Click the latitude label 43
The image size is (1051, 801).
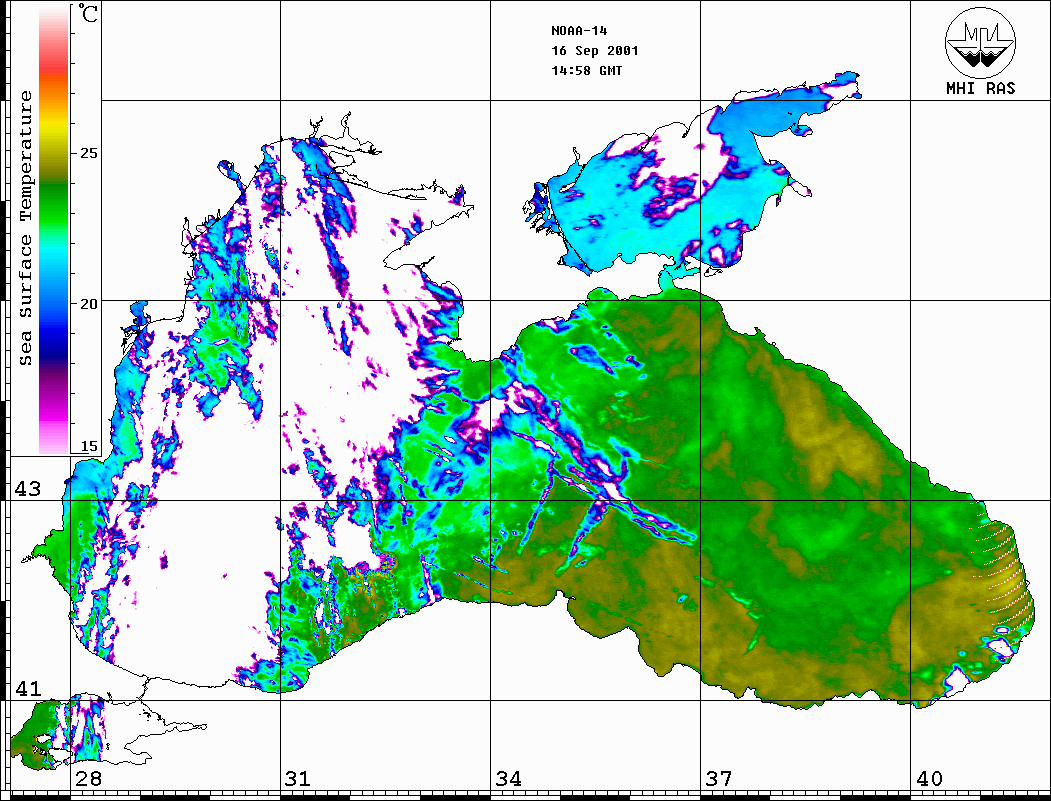click(27, 489)
